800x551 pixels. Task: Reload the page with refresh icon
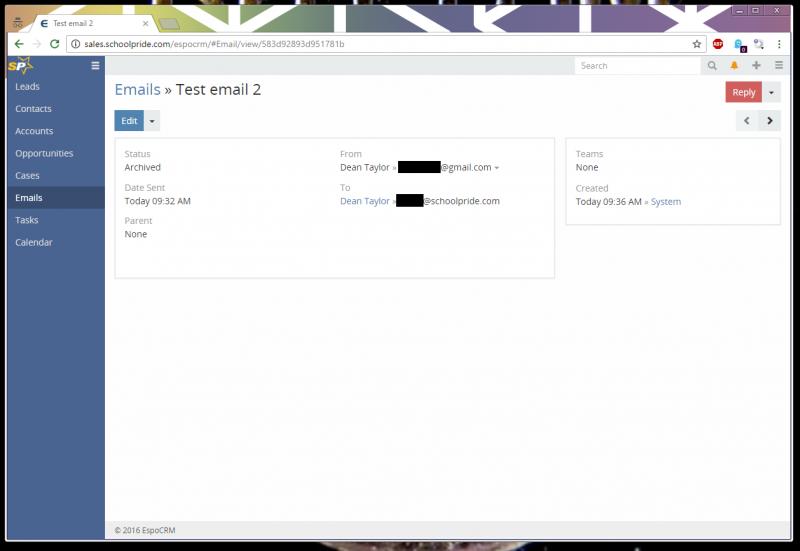point(54,44)
